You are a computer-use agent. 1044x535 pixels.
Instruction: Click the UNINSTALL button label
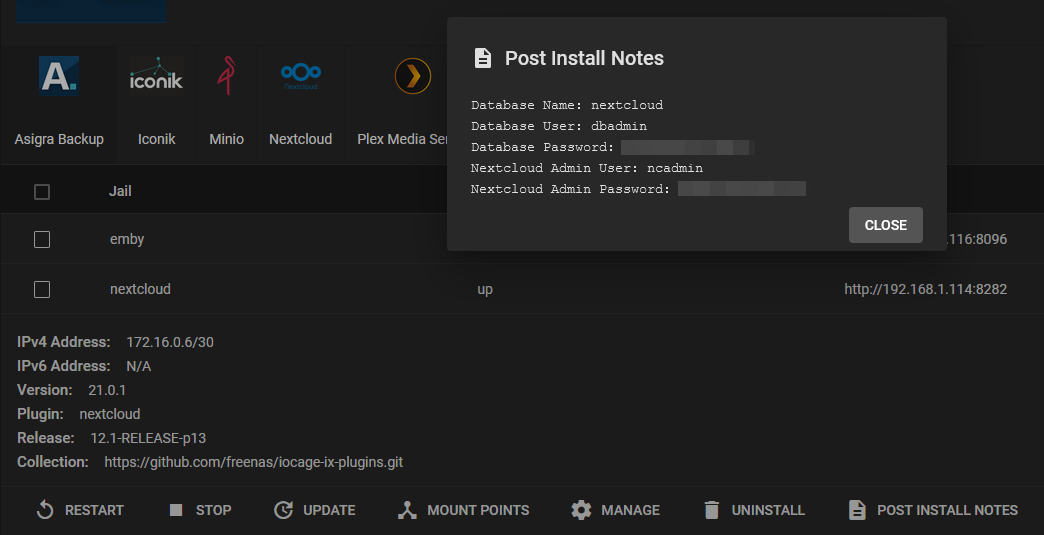coord(768,510)
